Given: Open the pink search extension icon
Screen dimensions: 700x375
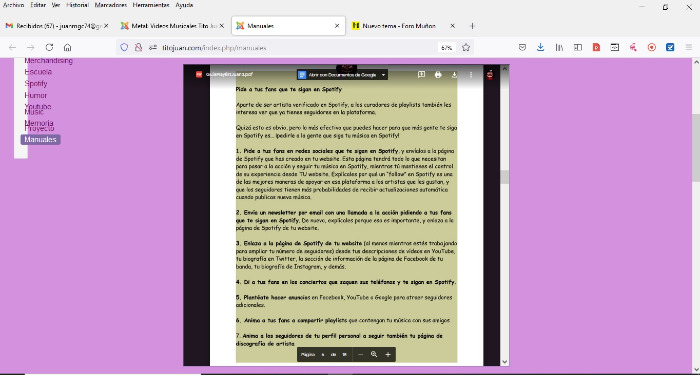Looking at the screenshot, I should [633, 47].
